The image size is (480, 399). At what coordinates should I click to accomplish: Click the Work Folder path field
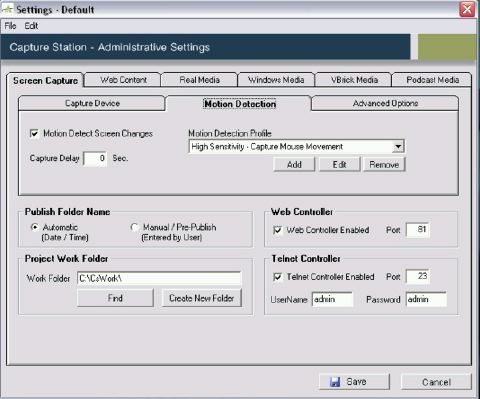[x=159, y=278]
